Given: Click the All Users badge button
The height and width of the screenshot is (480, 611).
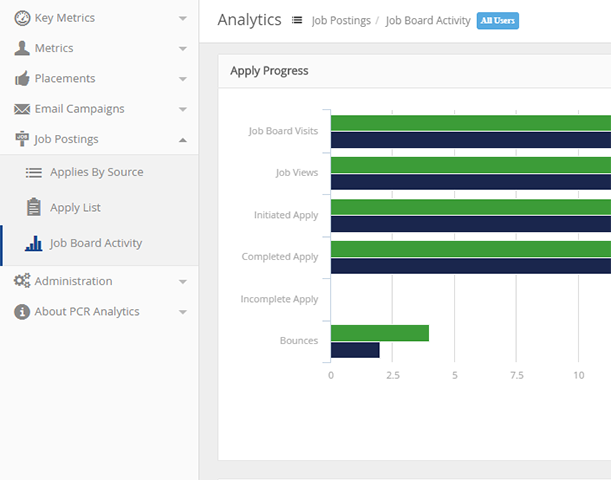Looking at the screenshot, I should click(497, 20).
